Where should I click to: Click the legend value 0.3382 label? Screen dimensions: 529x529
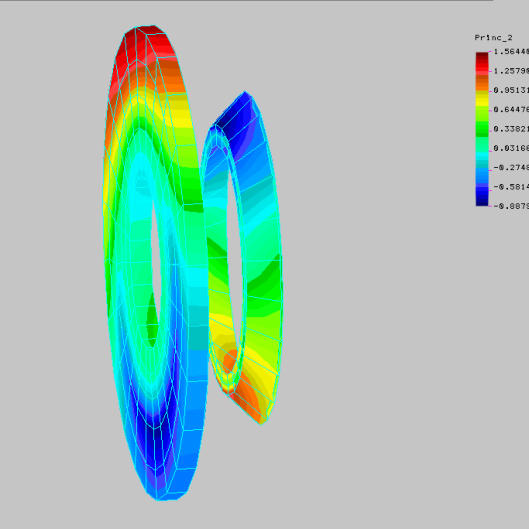tap(511, 129)
